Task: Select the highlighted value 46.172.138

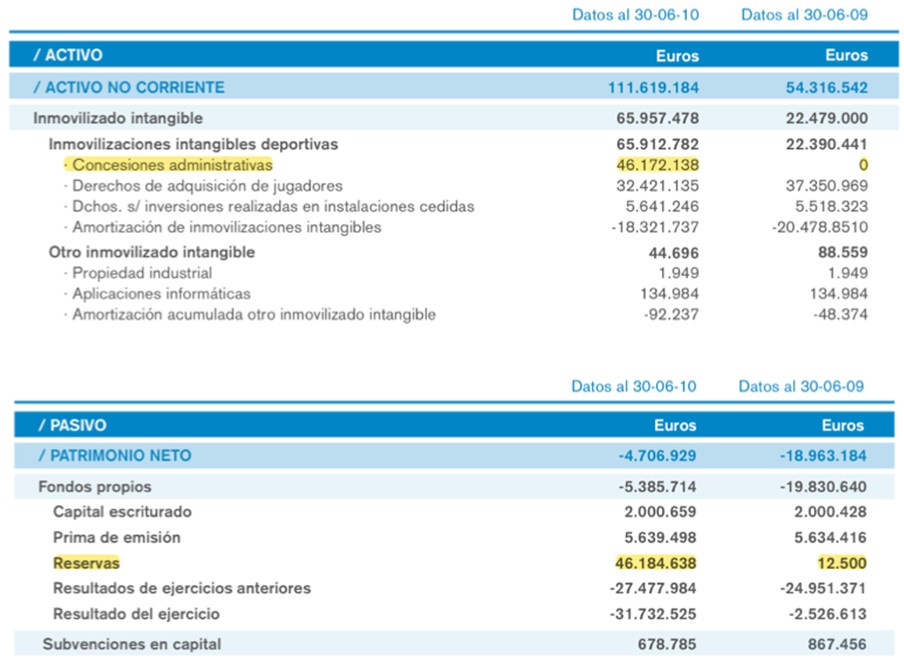Action: click(657, 165)
